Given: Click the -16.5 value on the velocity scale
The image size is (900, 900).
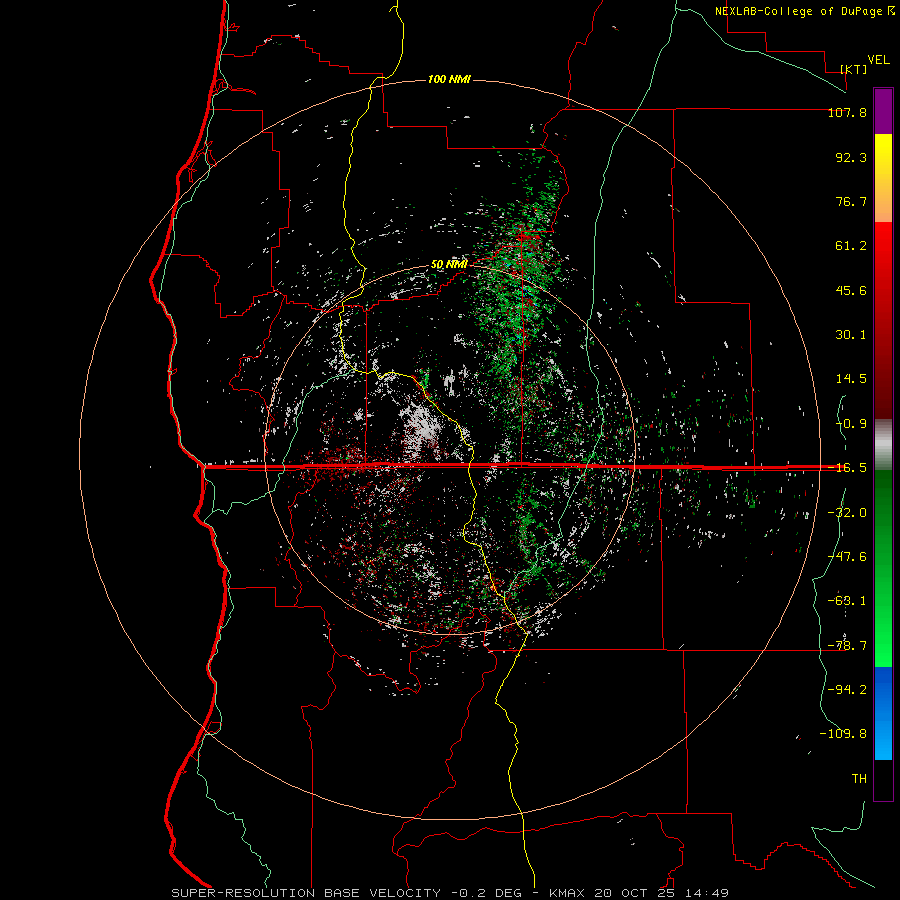Looking at the screenshot, I should (x=847, y=468).
